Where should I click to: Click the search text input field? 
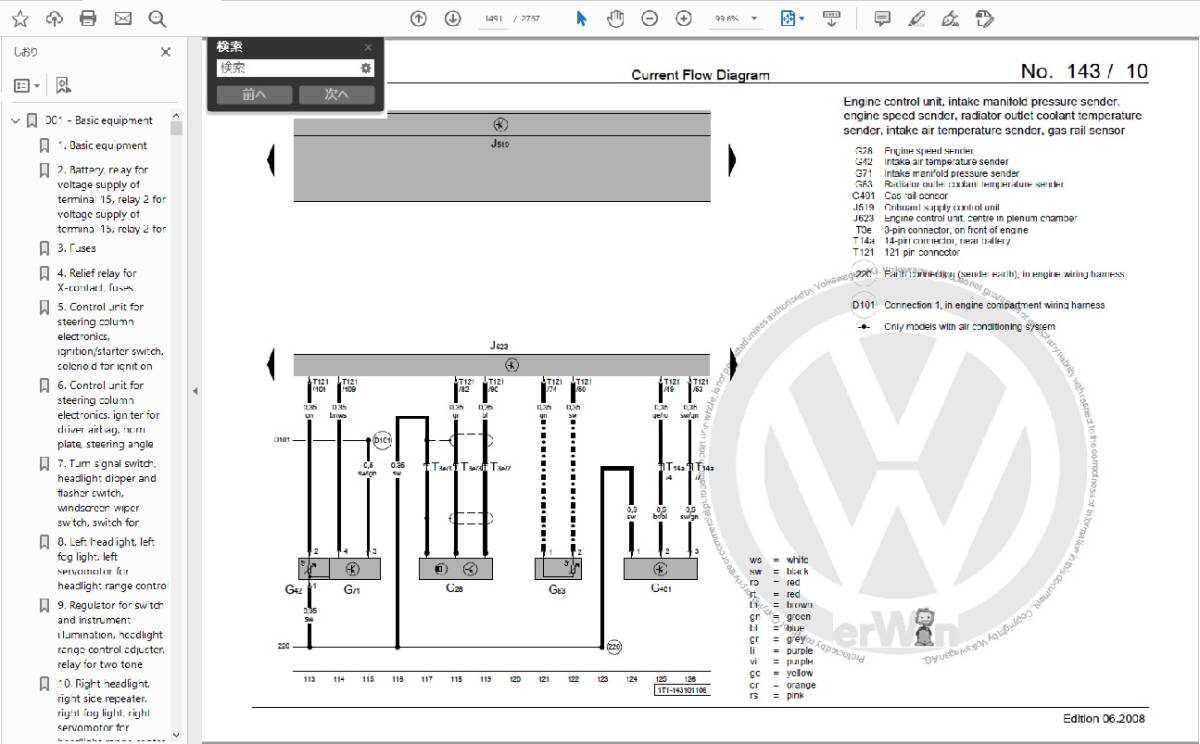click(x=287, y=68)
